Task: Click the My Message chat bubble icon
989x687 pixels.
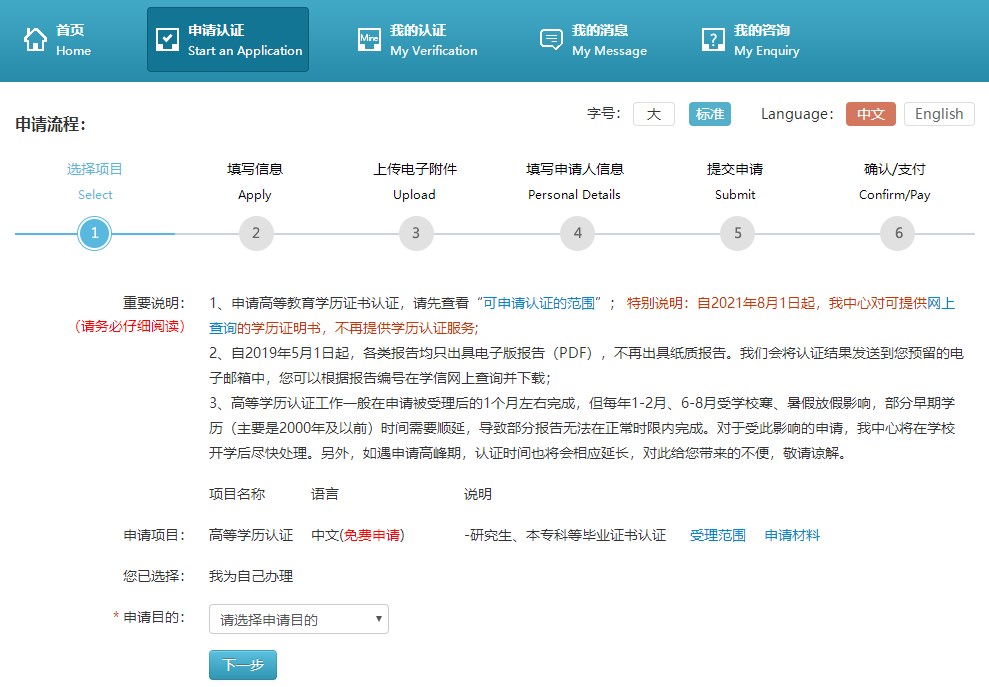Action: click(551, 40)
